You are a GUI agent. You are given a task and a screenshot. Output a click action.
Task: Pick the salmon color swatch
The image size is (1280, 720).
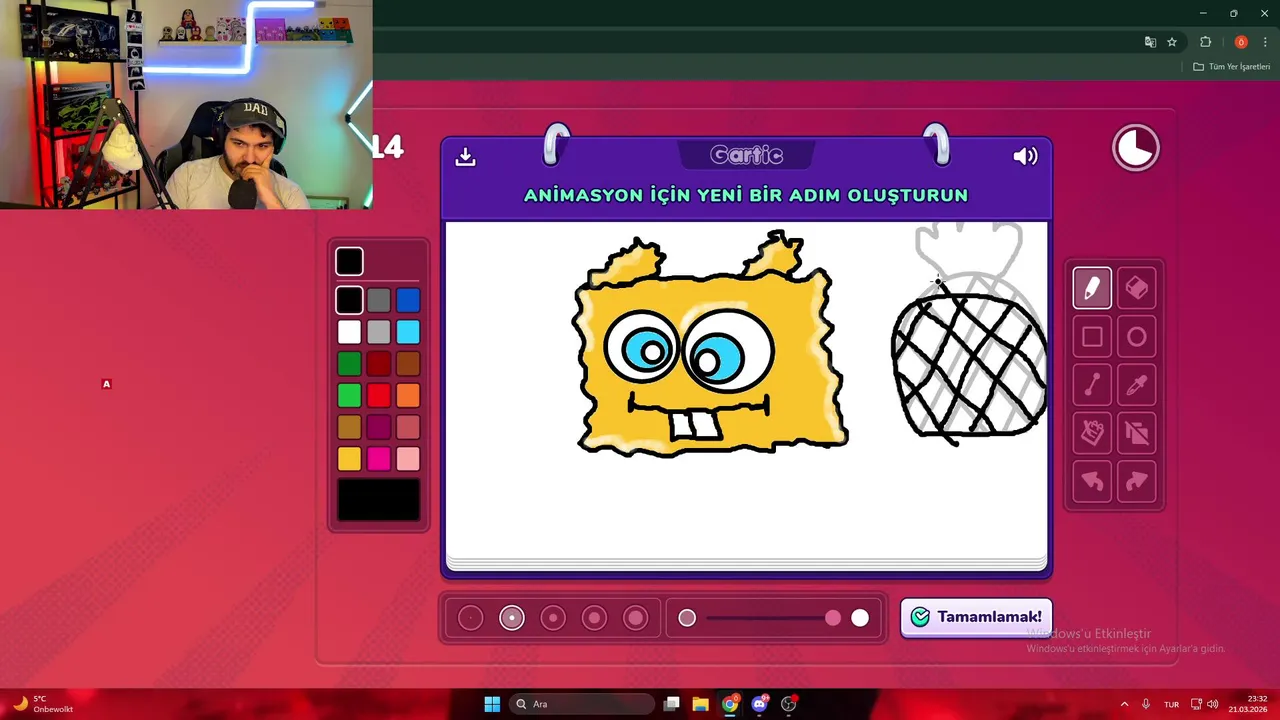[x=408, y=427]
